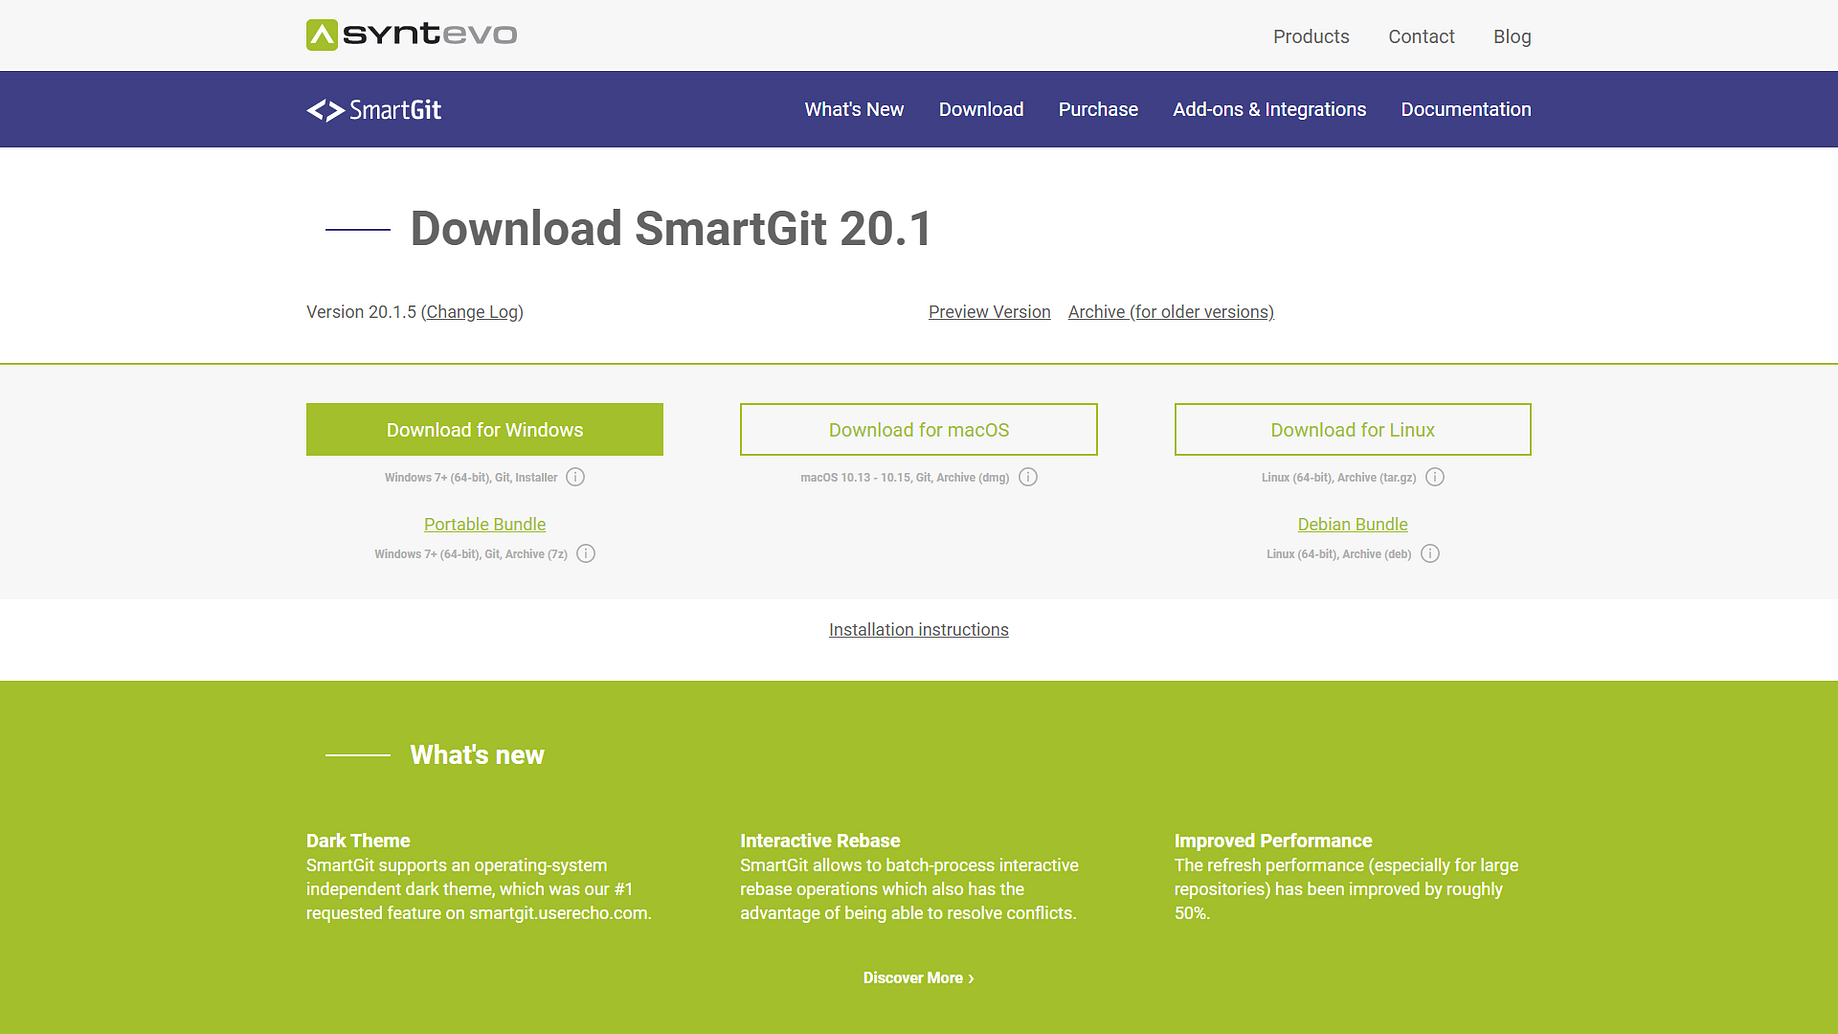The width and height of the screenshot is (1838, 1034).
Task: Click Download for macOS button
Action: (919, 430)
